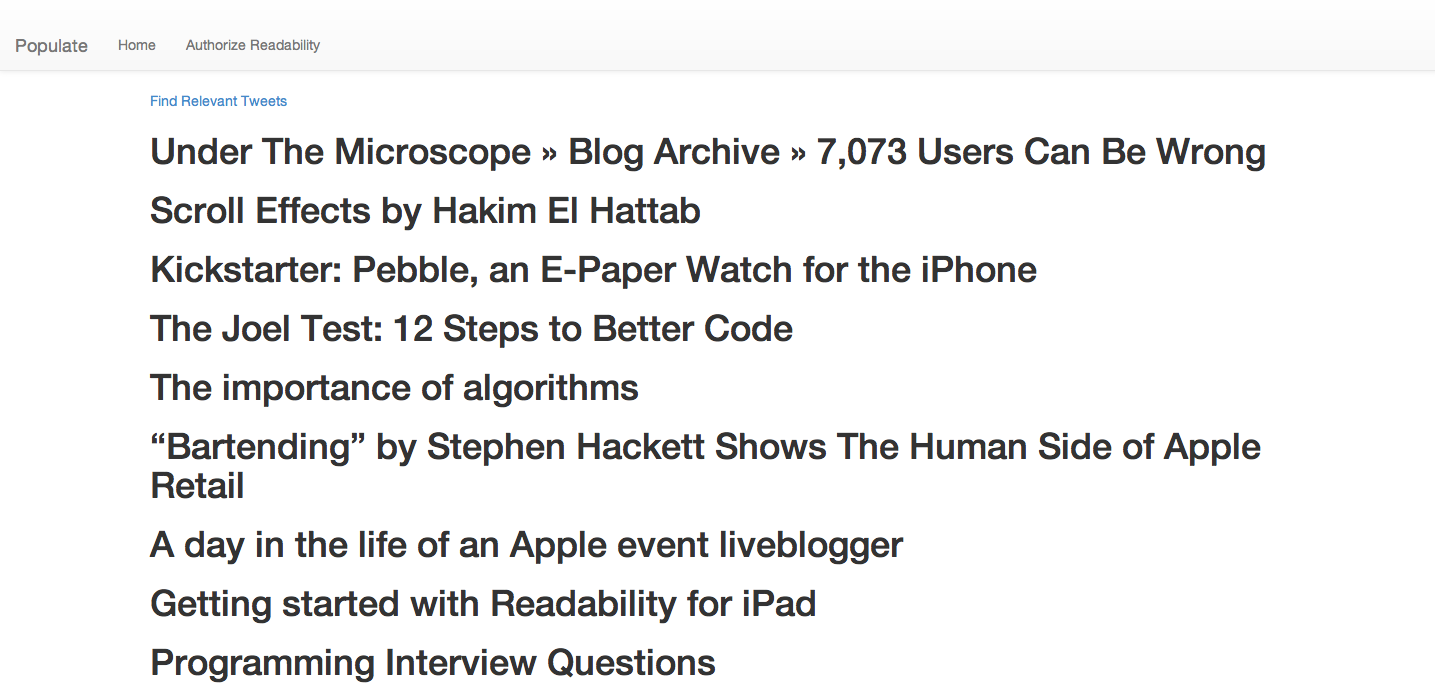Choose the Apple event liveblogger heading

[x=526, y=545]
